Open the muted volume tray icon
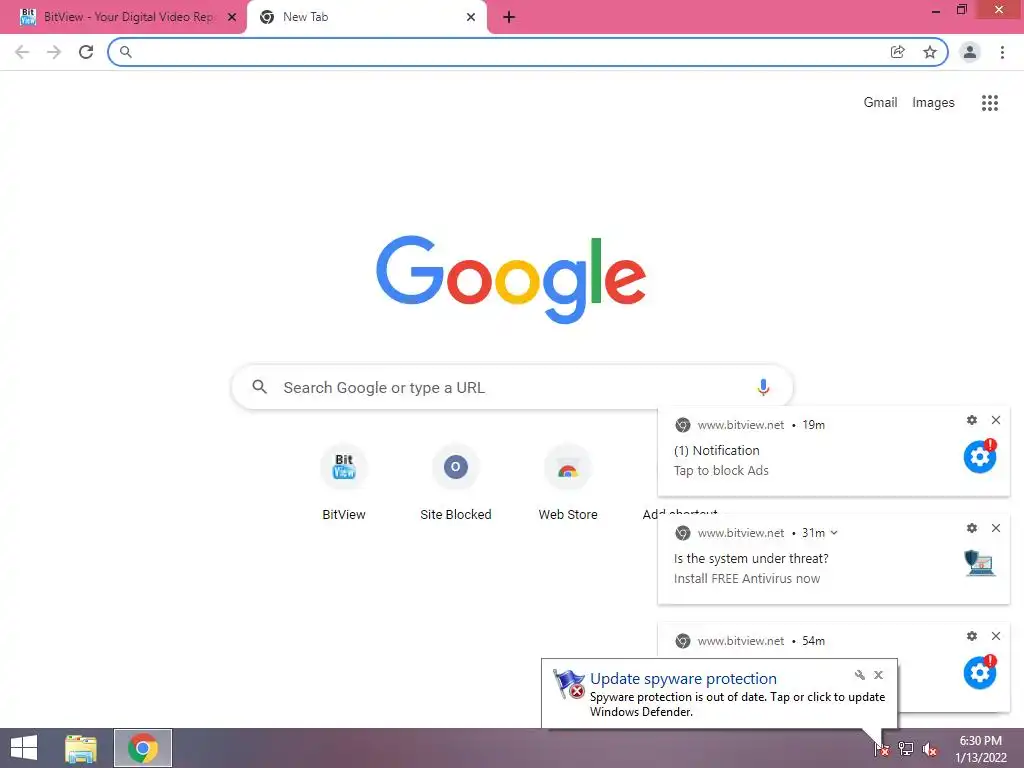 (x=930, y=749)
